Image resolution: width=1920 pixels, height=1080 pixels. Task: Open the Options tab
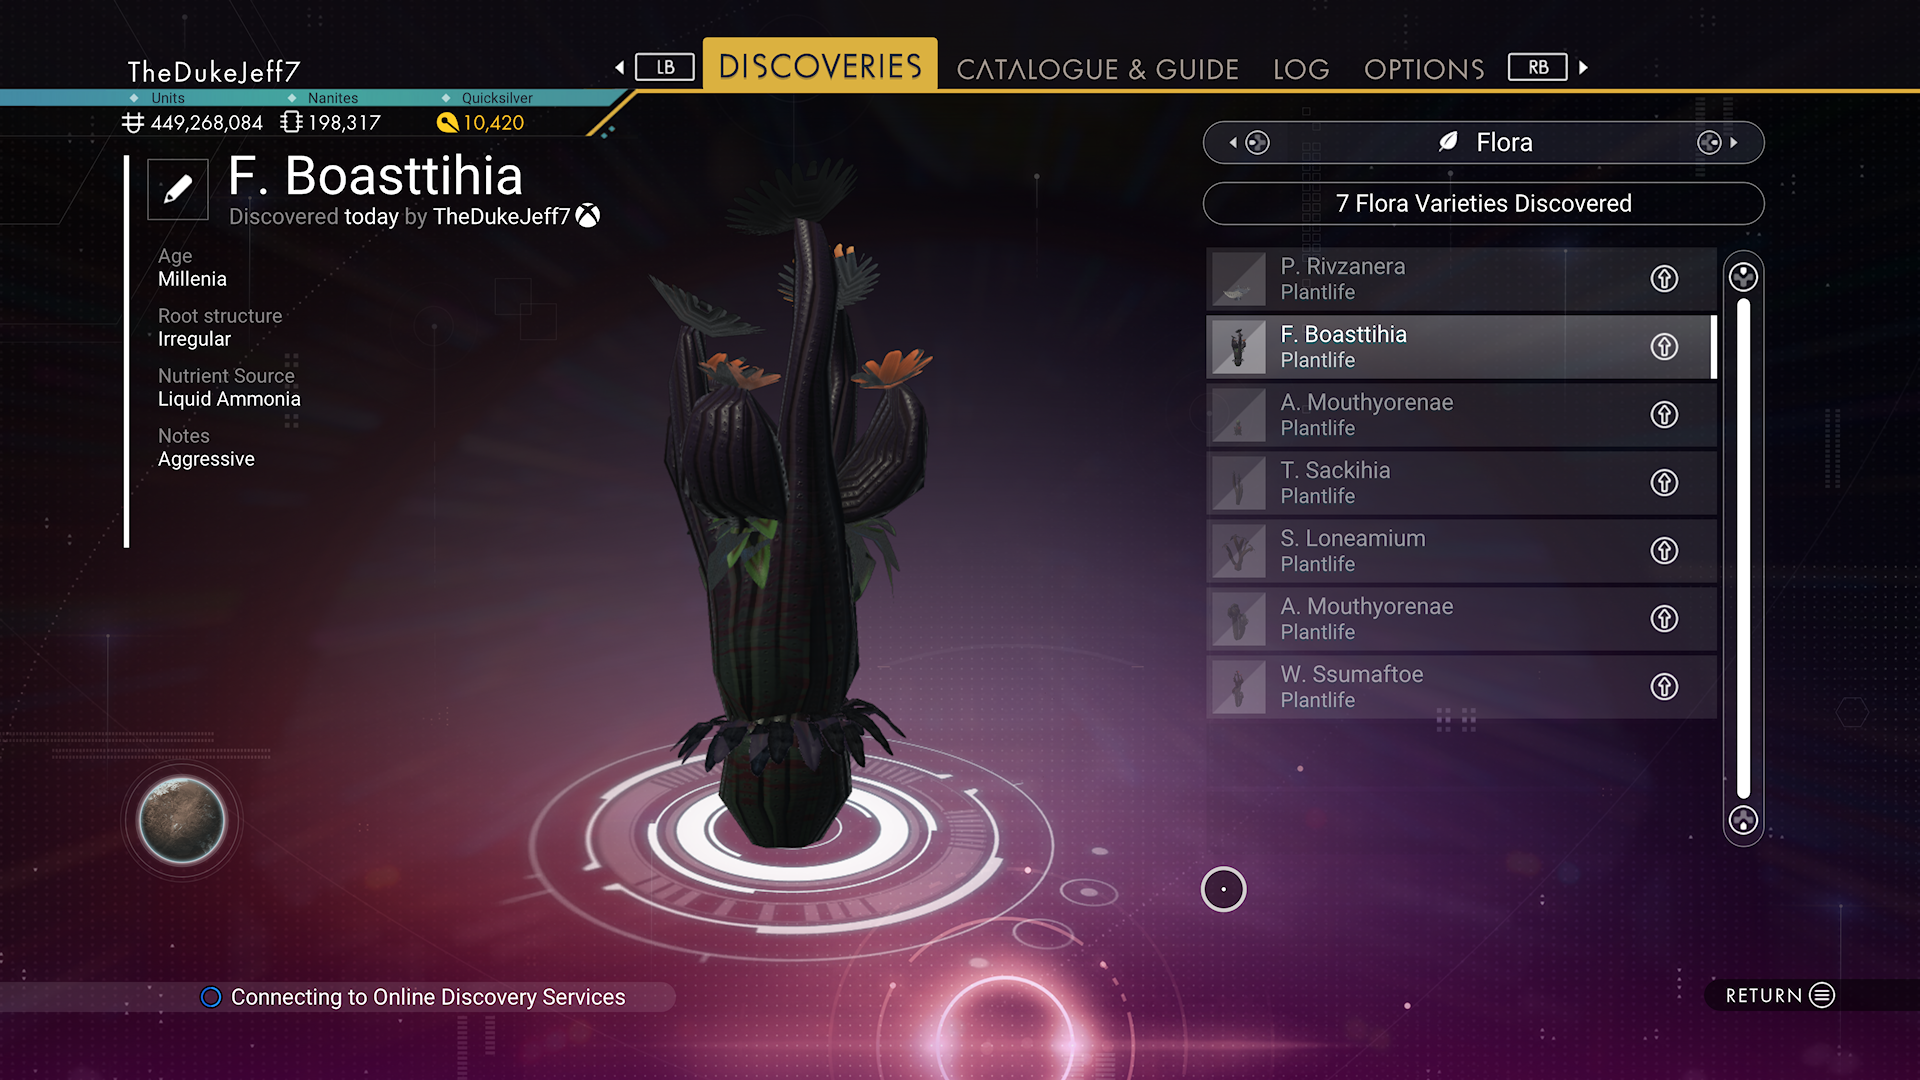(x=1424, y=69)
